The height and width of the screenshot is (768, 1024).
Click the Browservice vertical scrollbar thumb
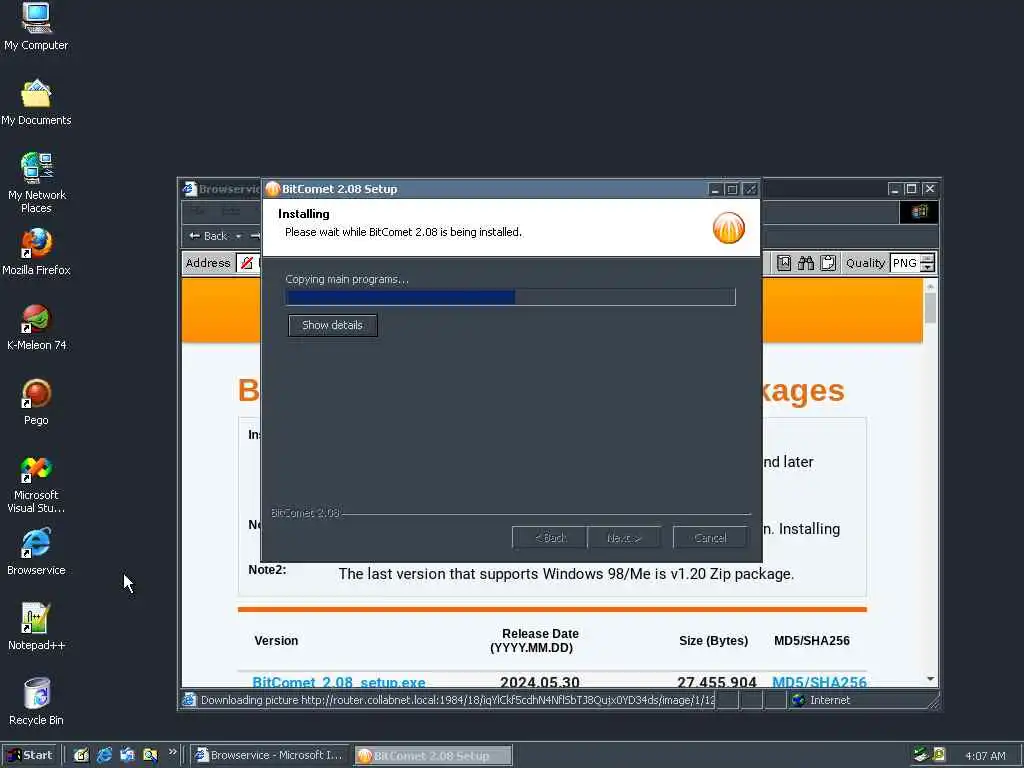coord(931,308)
